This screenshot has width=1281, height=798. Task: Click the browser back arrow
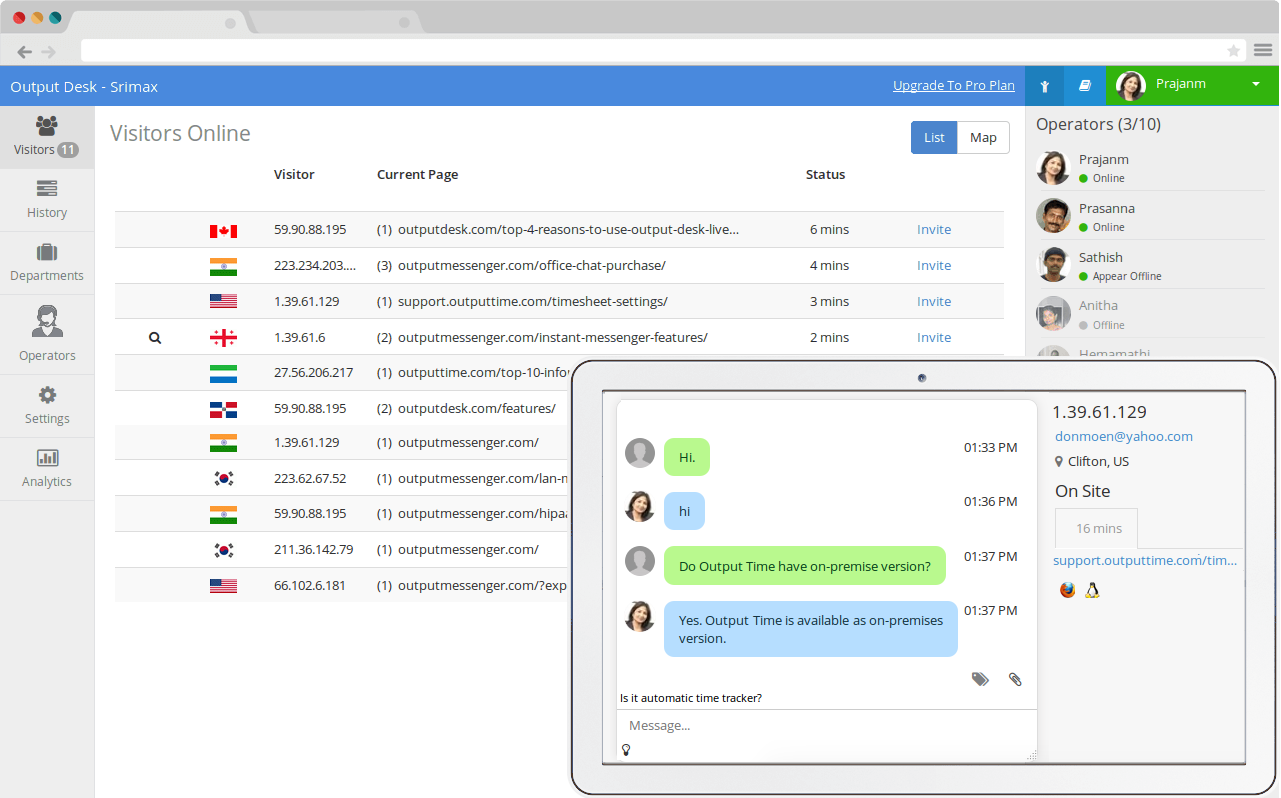[25, 51]
